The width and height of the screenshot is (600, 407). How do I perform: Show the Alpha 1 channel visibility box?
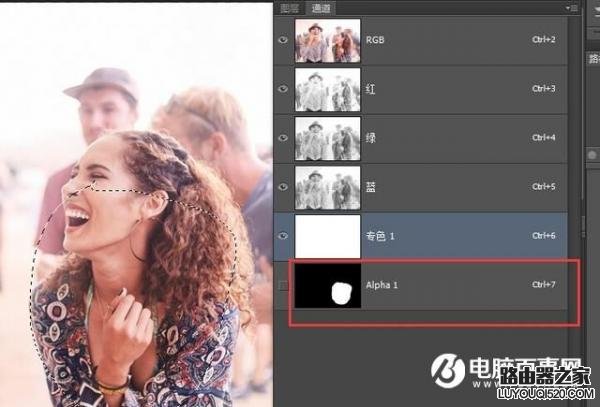pos(283,285)
